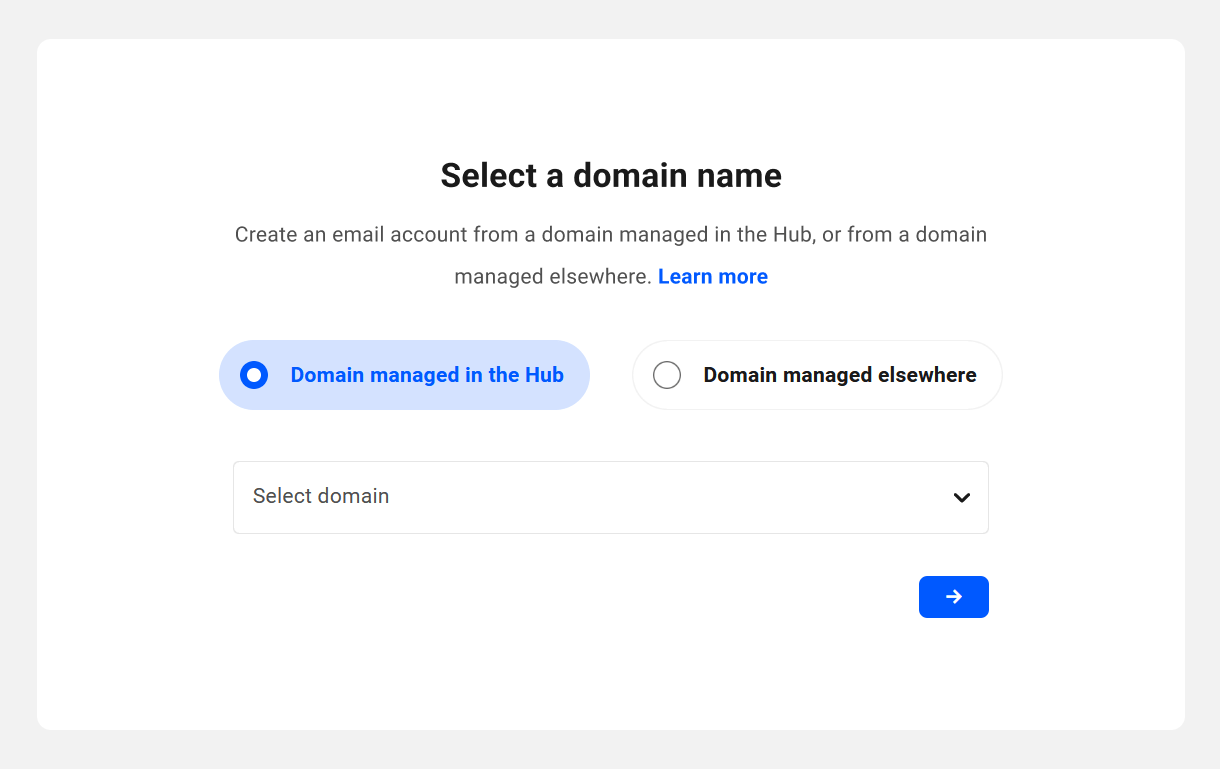Click the 'Select a domain name' heading
This screenshot has height=769, width=1220.
coord(611,176)
